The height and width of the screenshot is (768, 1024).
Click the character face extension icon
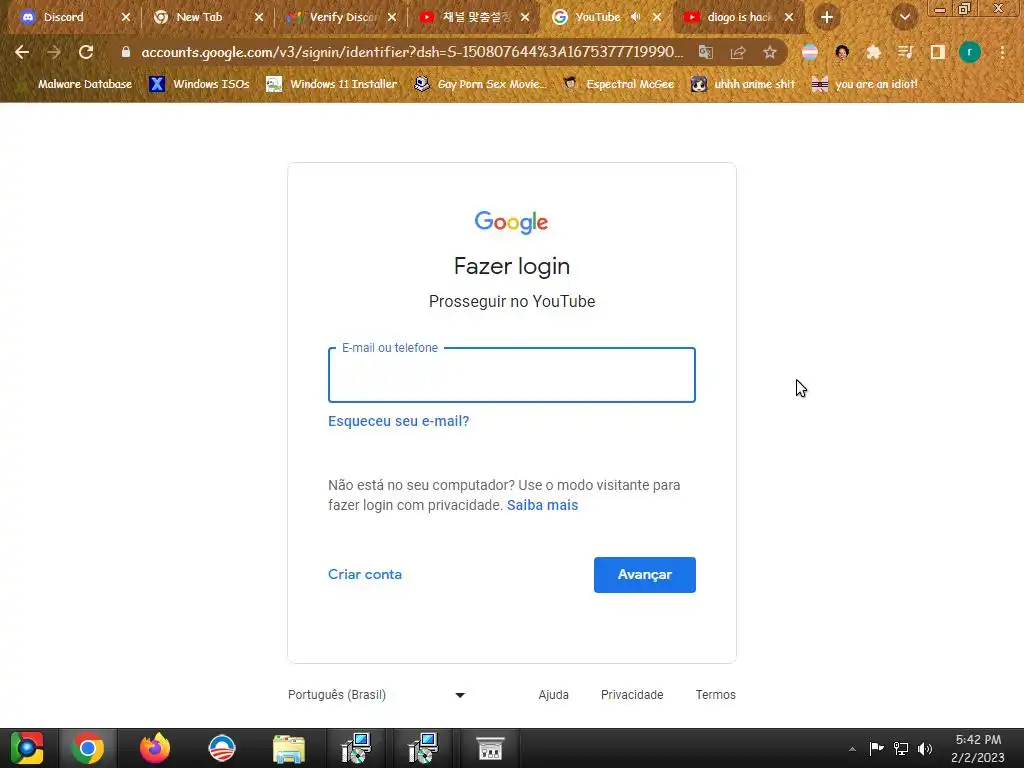tap(842, 52)
